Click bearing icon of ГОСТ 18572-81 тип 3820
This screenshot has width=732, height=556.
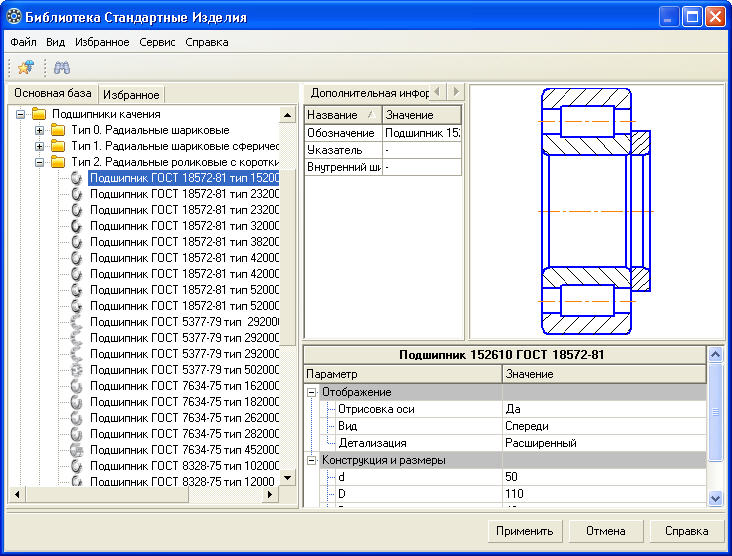77,242
